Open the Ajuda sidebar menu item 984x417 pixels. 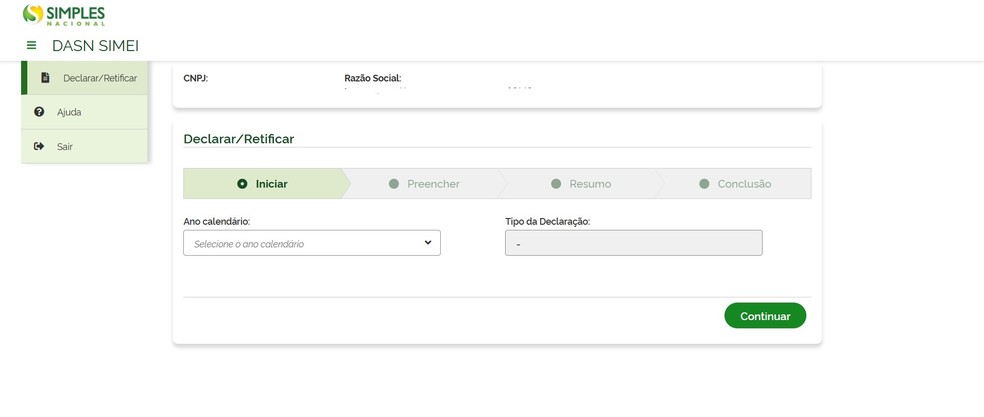click(69, 112)
